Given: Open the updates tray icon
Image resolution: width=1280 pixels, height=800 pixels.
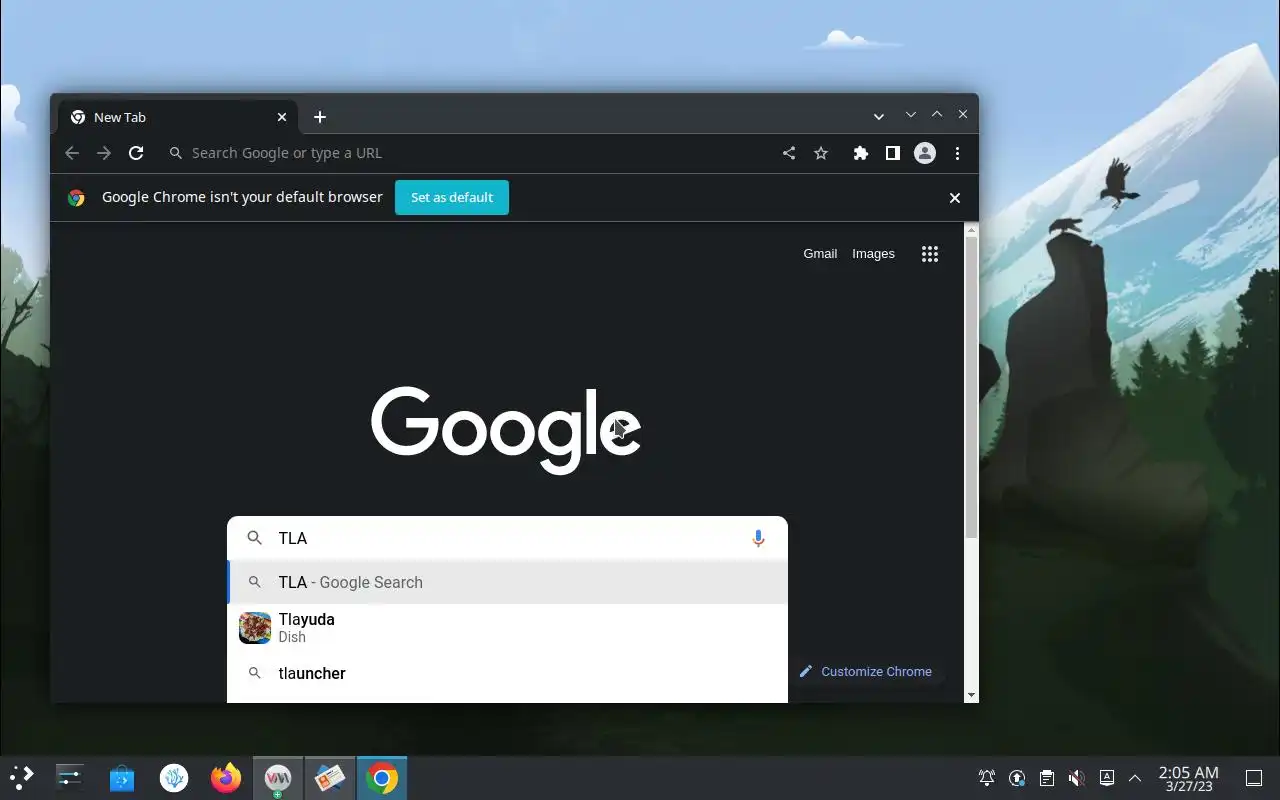Looking at the screenshot, I should 1017,778.
